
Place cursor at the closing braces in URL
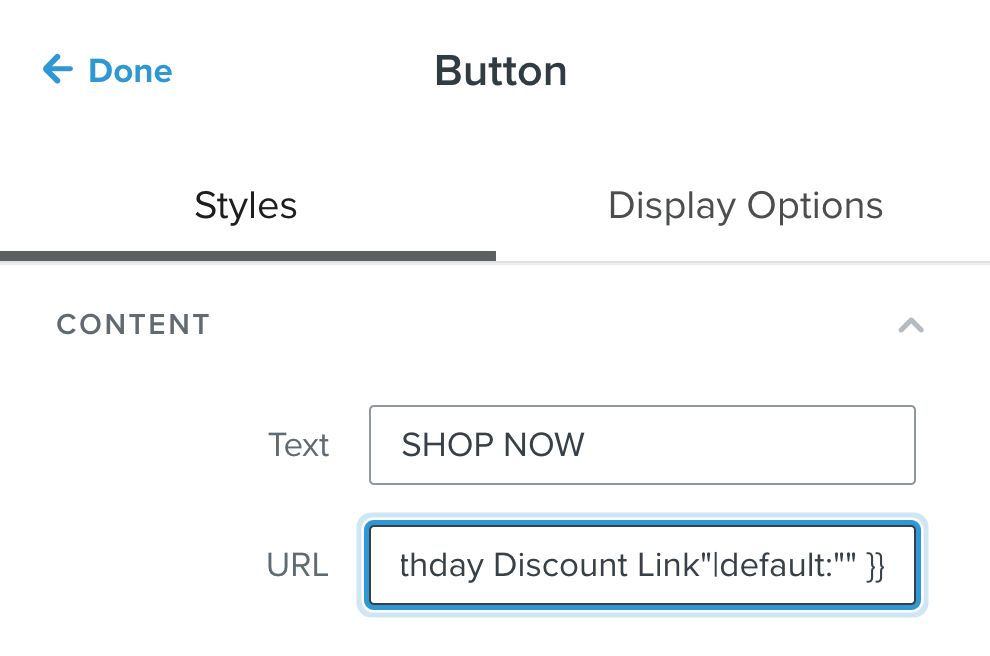[x=876, y=567]
